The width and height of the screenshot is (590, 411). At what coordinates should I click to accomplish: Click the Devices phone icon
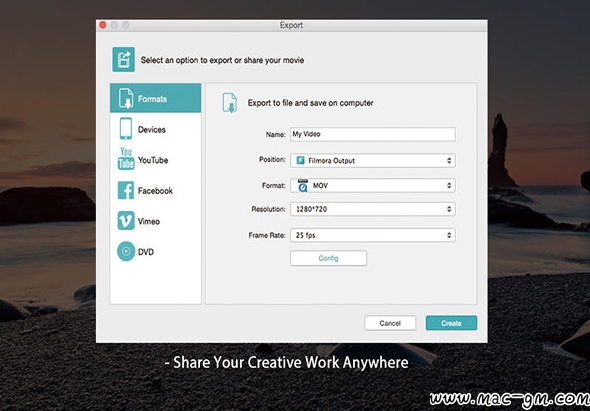(126, 129)
